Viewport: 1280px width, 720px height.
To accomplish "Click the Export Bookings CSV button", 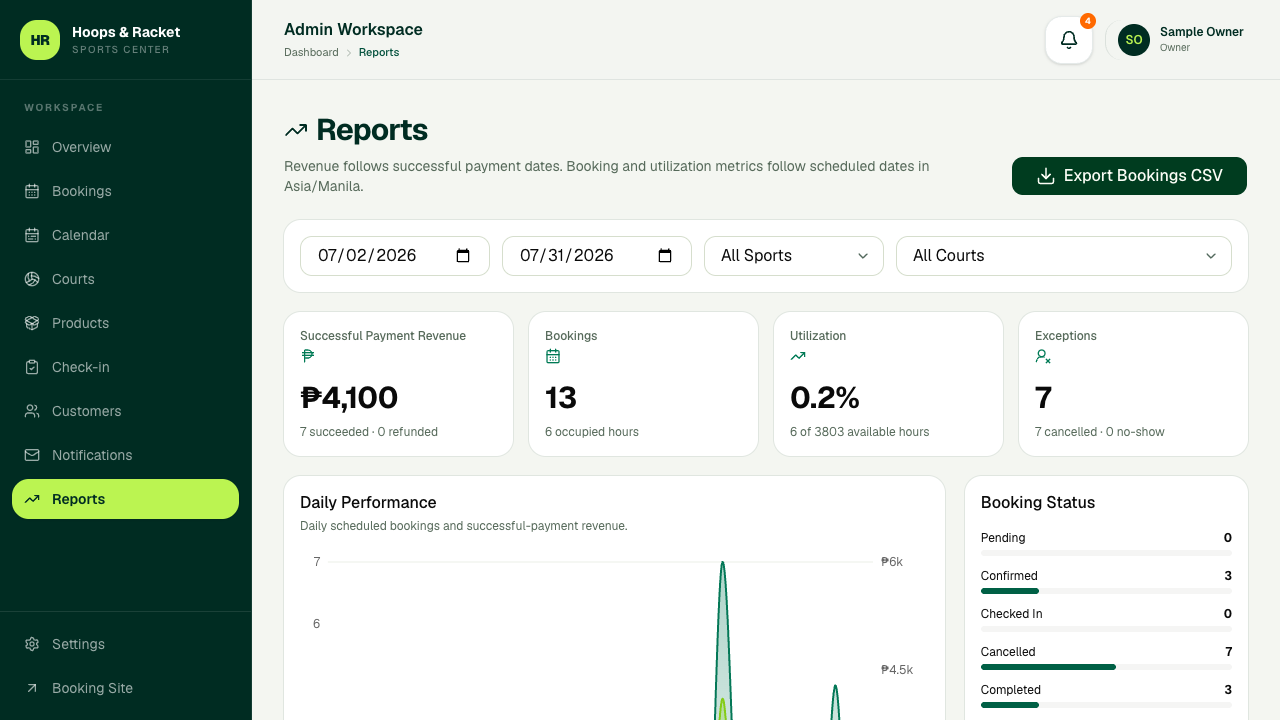I will click(1129, 176).
